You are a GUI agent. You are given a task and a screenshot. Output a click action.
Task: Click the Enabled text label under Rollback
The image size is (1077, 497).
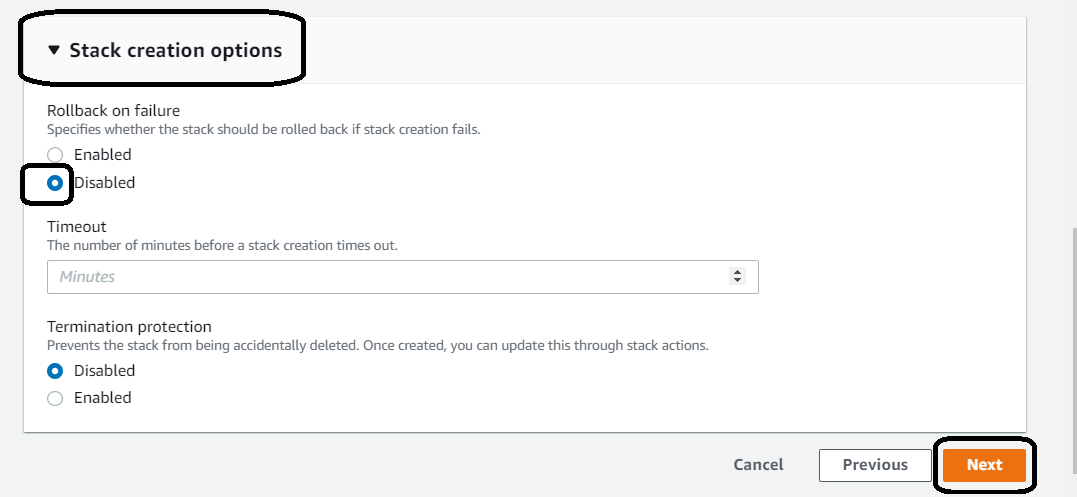(x=102, y=154)
